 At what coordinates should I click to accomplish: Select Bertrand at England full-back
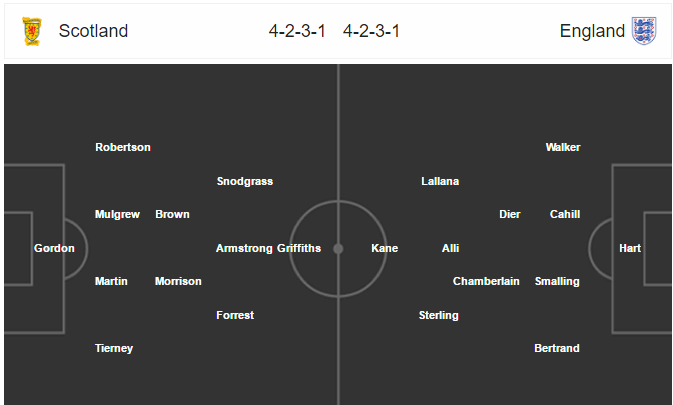[557, 348]
